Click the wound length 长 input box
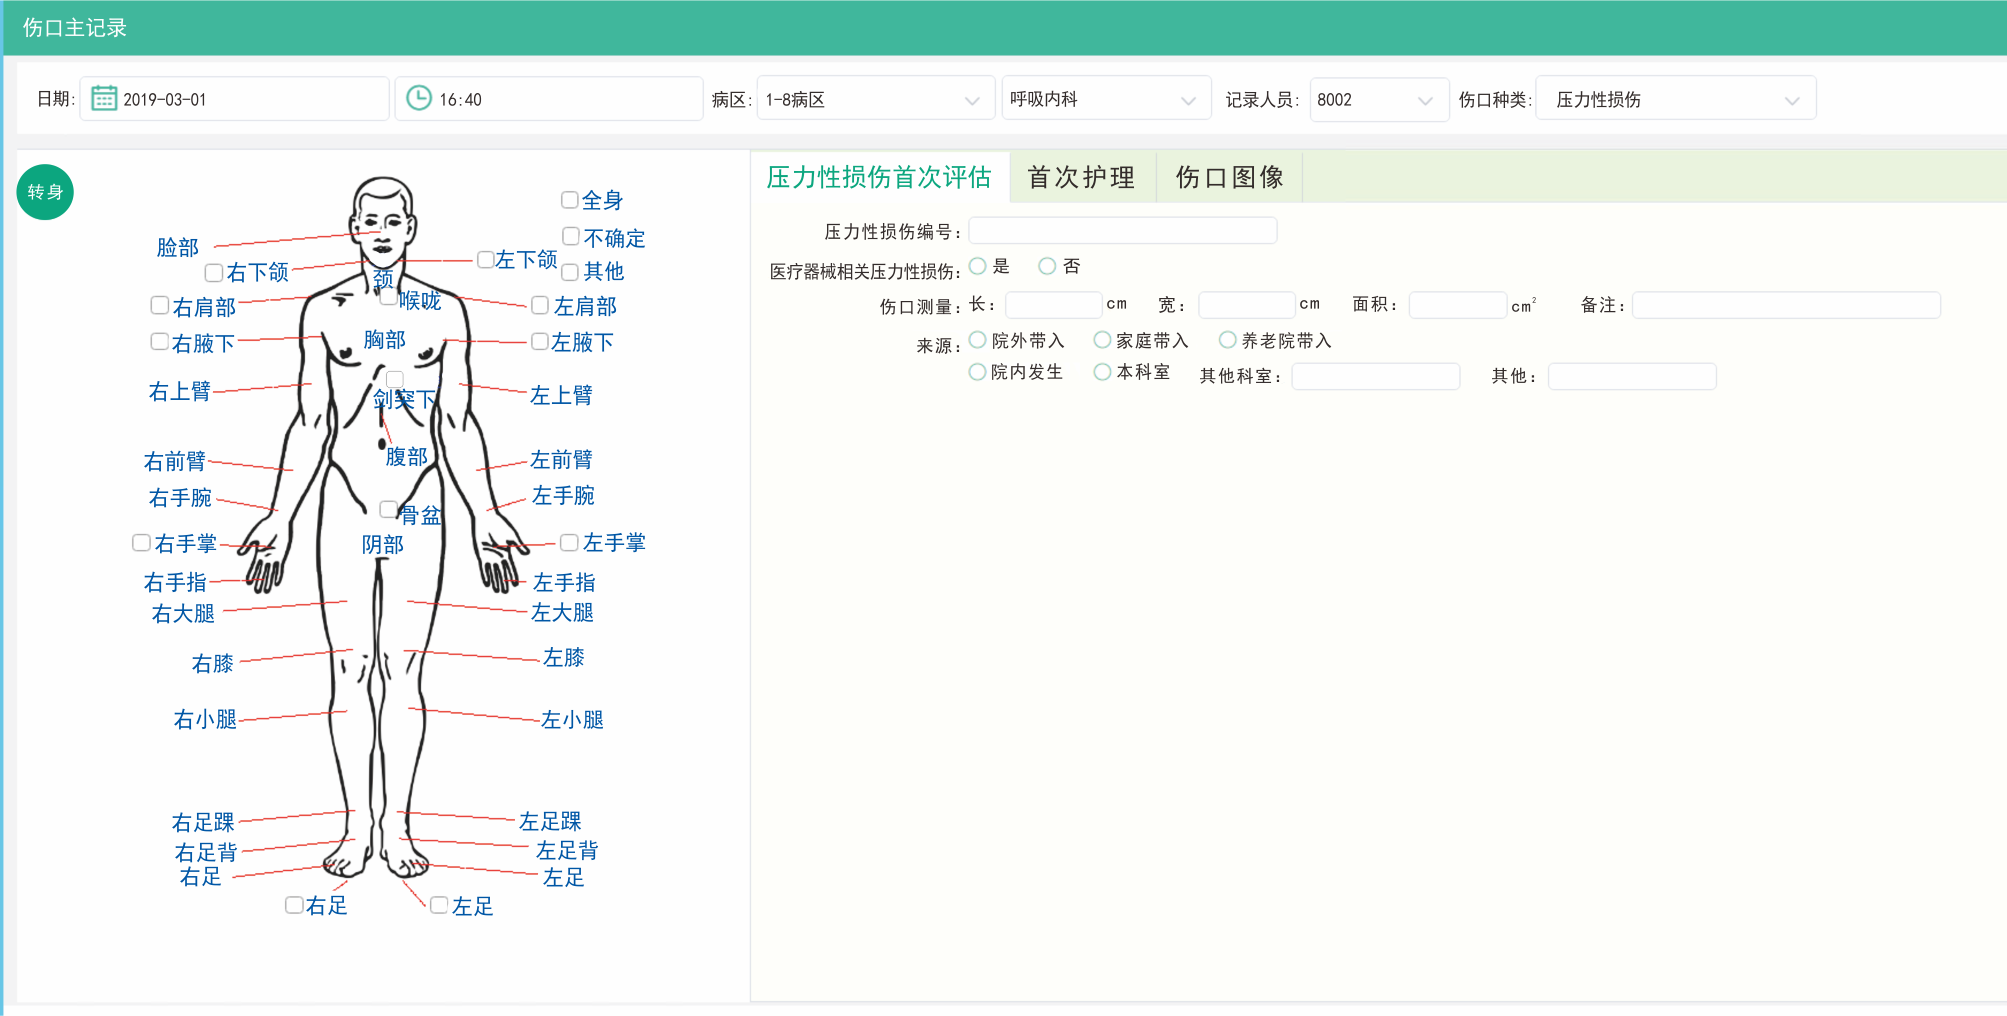Viewport: 2007px width, 1016px height. tap(1052, 305)
